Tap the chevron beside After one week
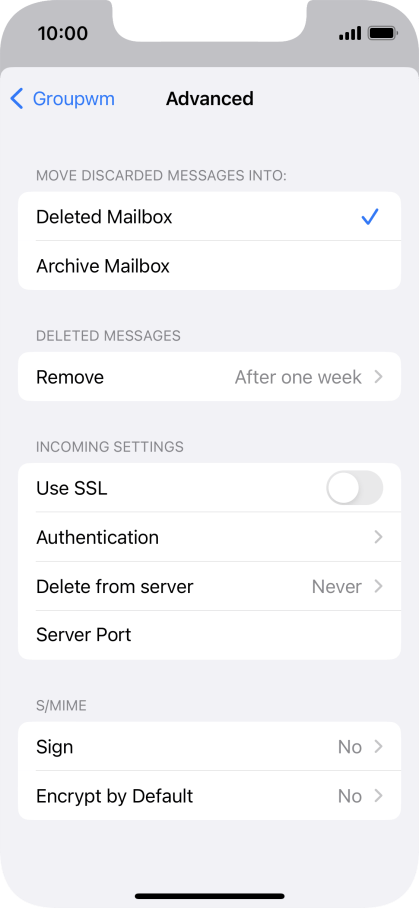 pos(378,377)
